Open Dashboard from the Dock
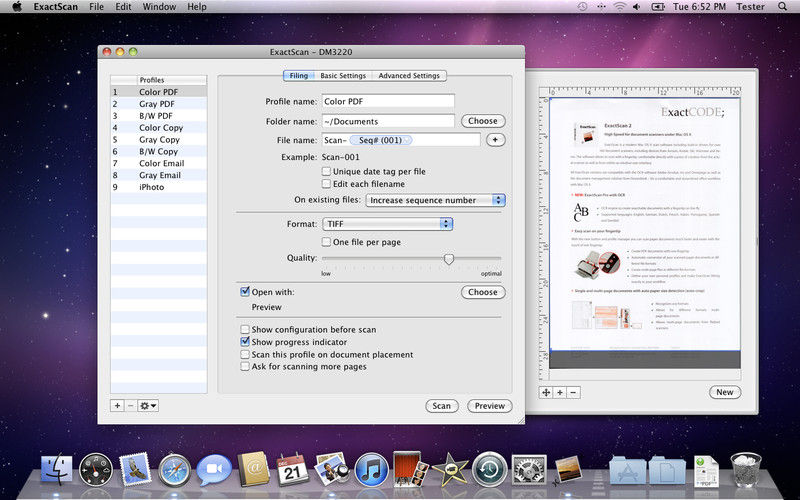The height and width of the screenshot is (500, 800). click(x=96, y=469)
